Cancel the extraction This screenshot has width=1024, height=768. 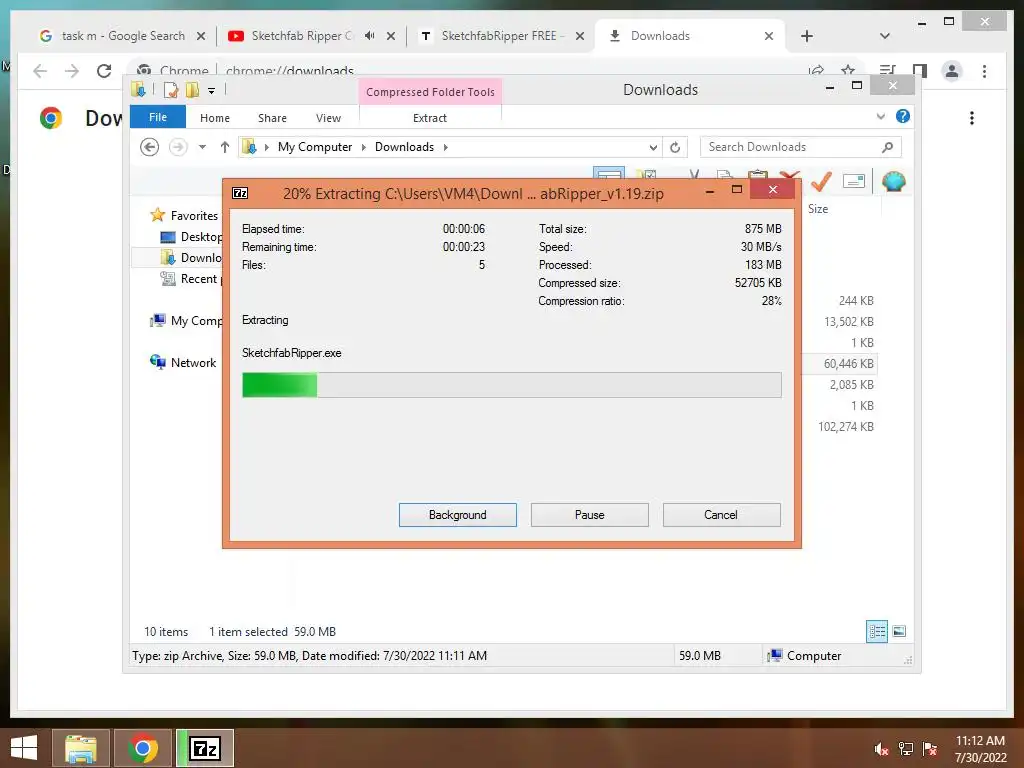pyautogui.click(x=721, y=515)
